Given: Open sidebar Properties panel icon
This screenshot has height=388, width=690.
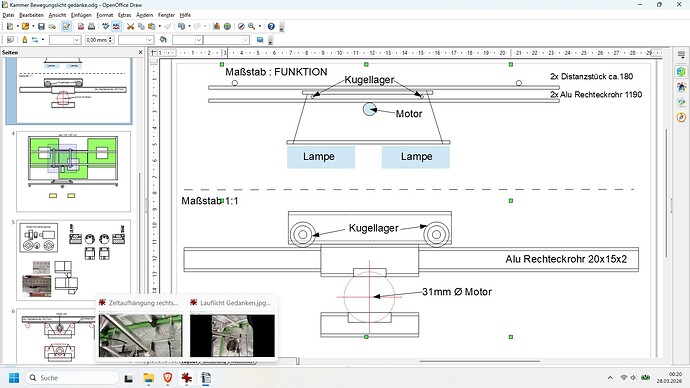Looking at the screenshot, I should coord(681,71).
